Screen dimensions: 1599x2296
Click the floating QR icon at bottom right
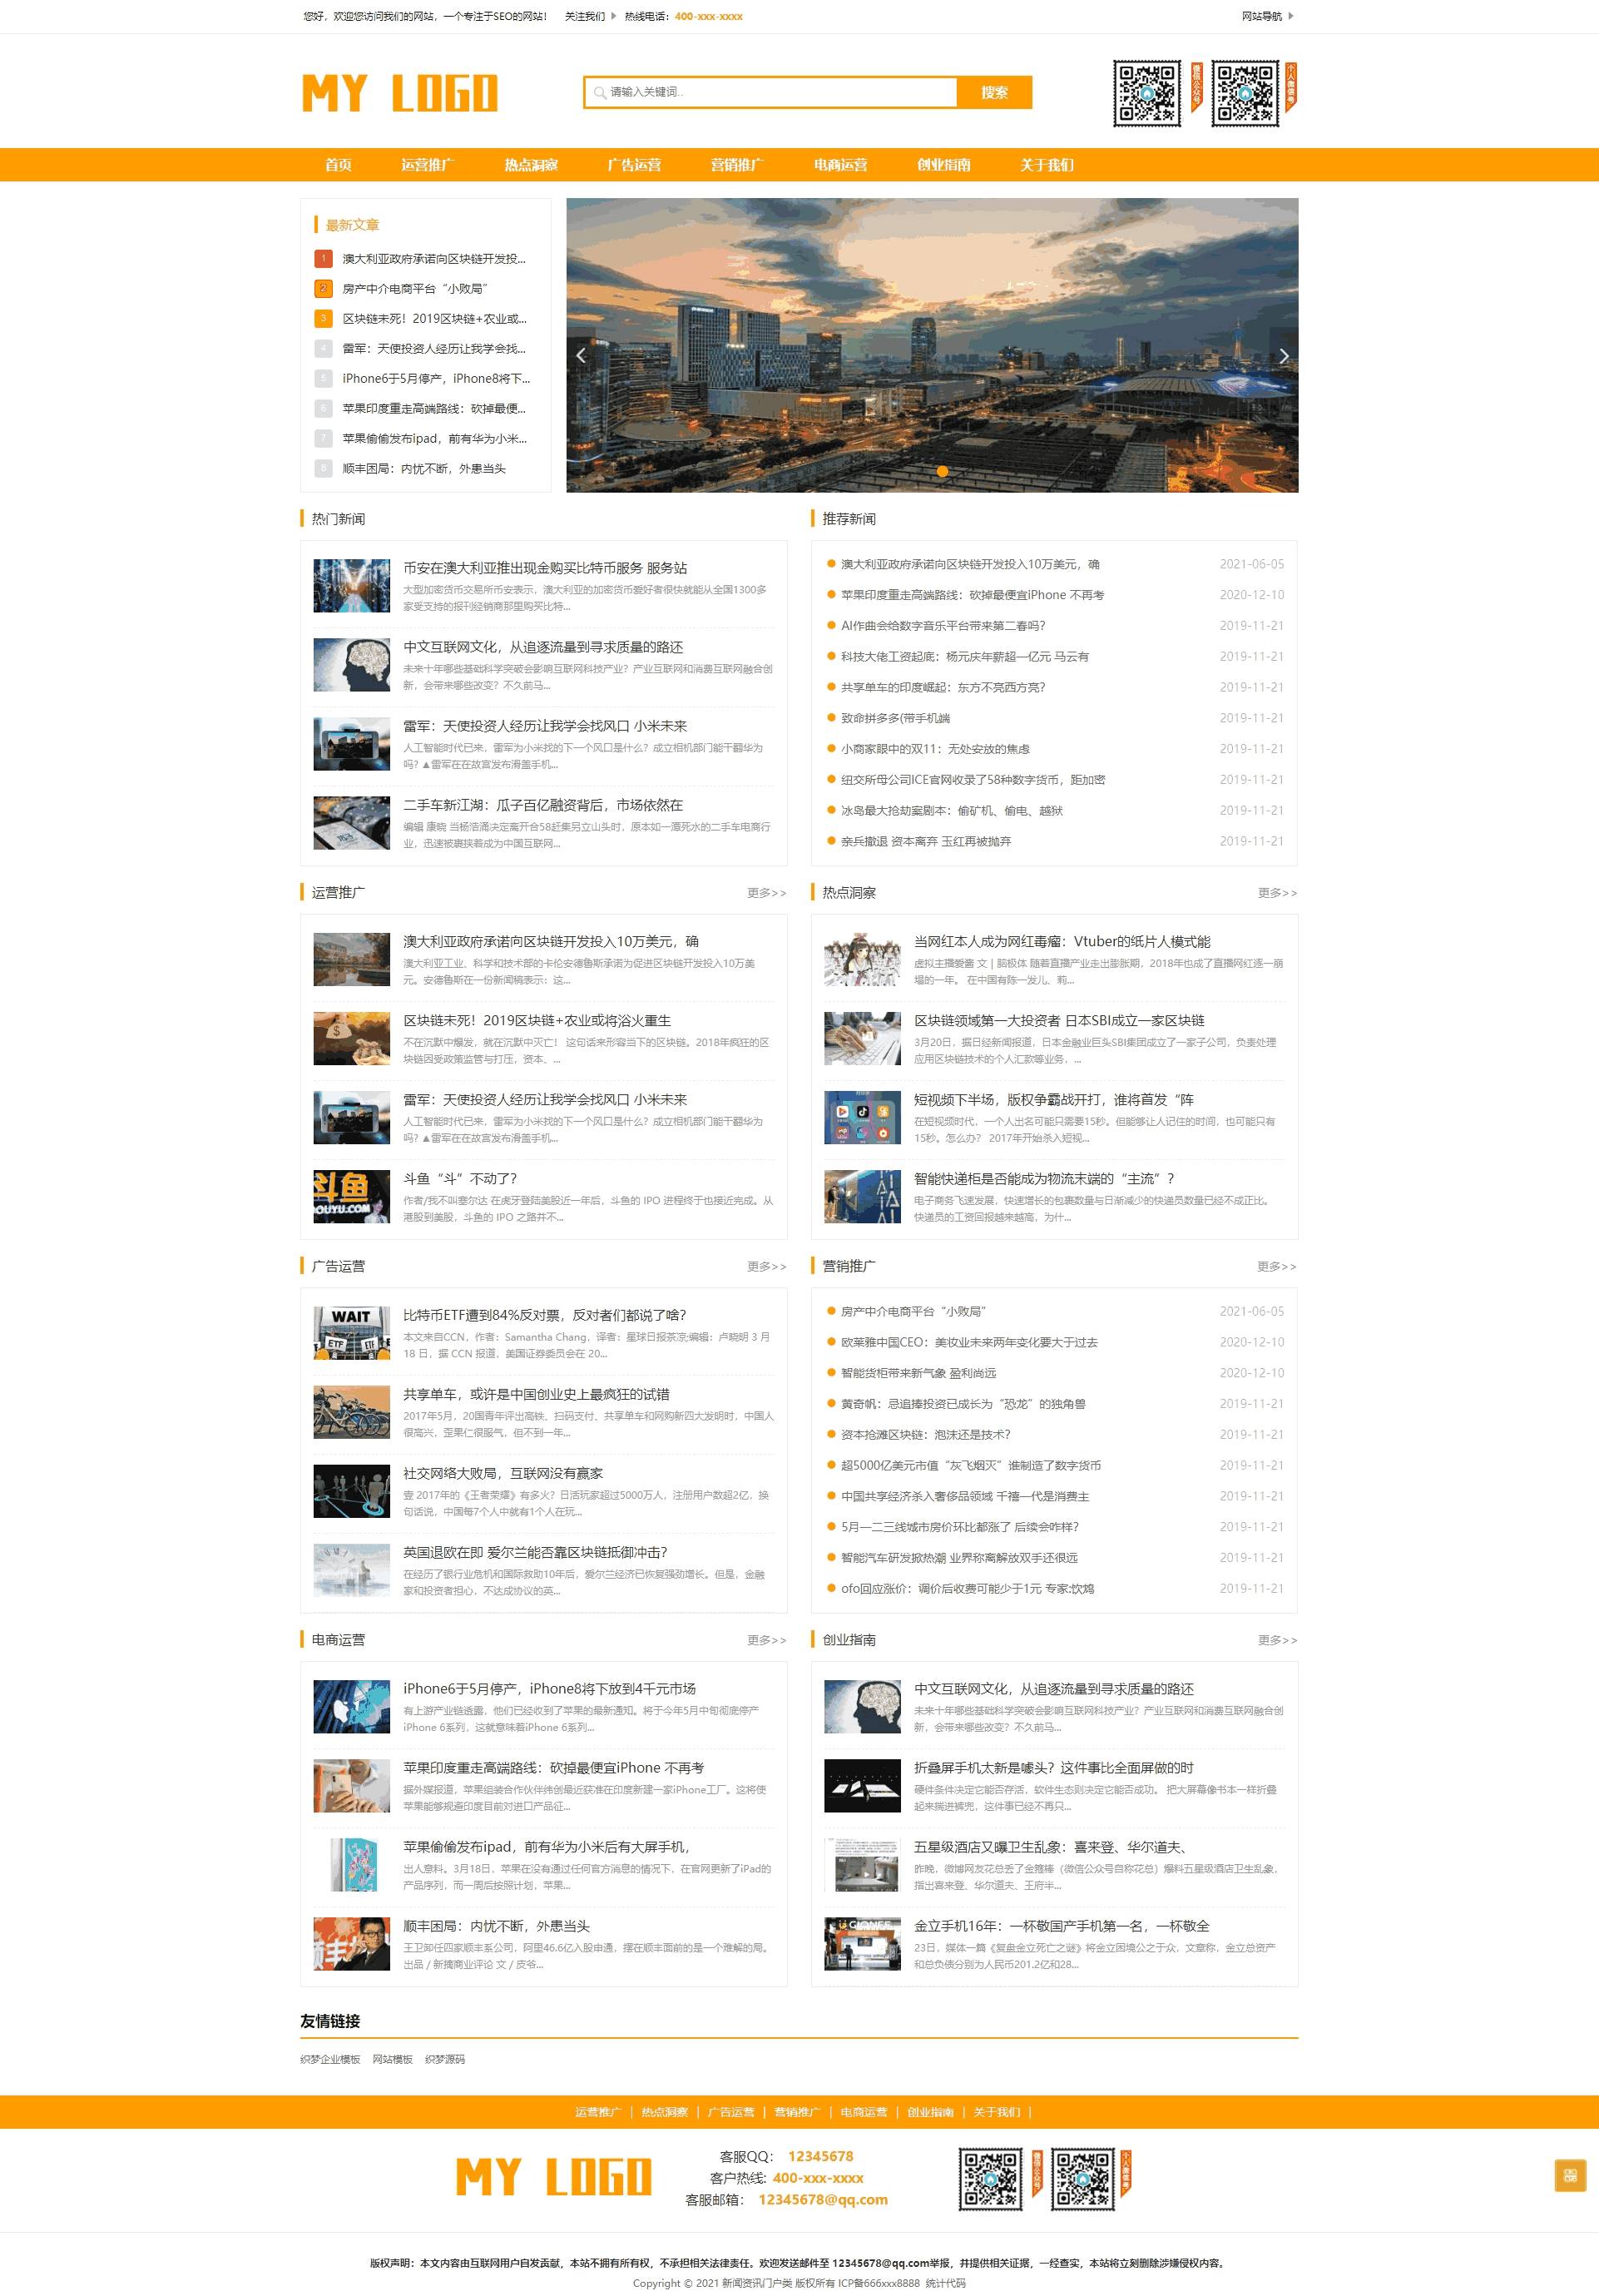pyautogui.click(x=1569, y=2175)
